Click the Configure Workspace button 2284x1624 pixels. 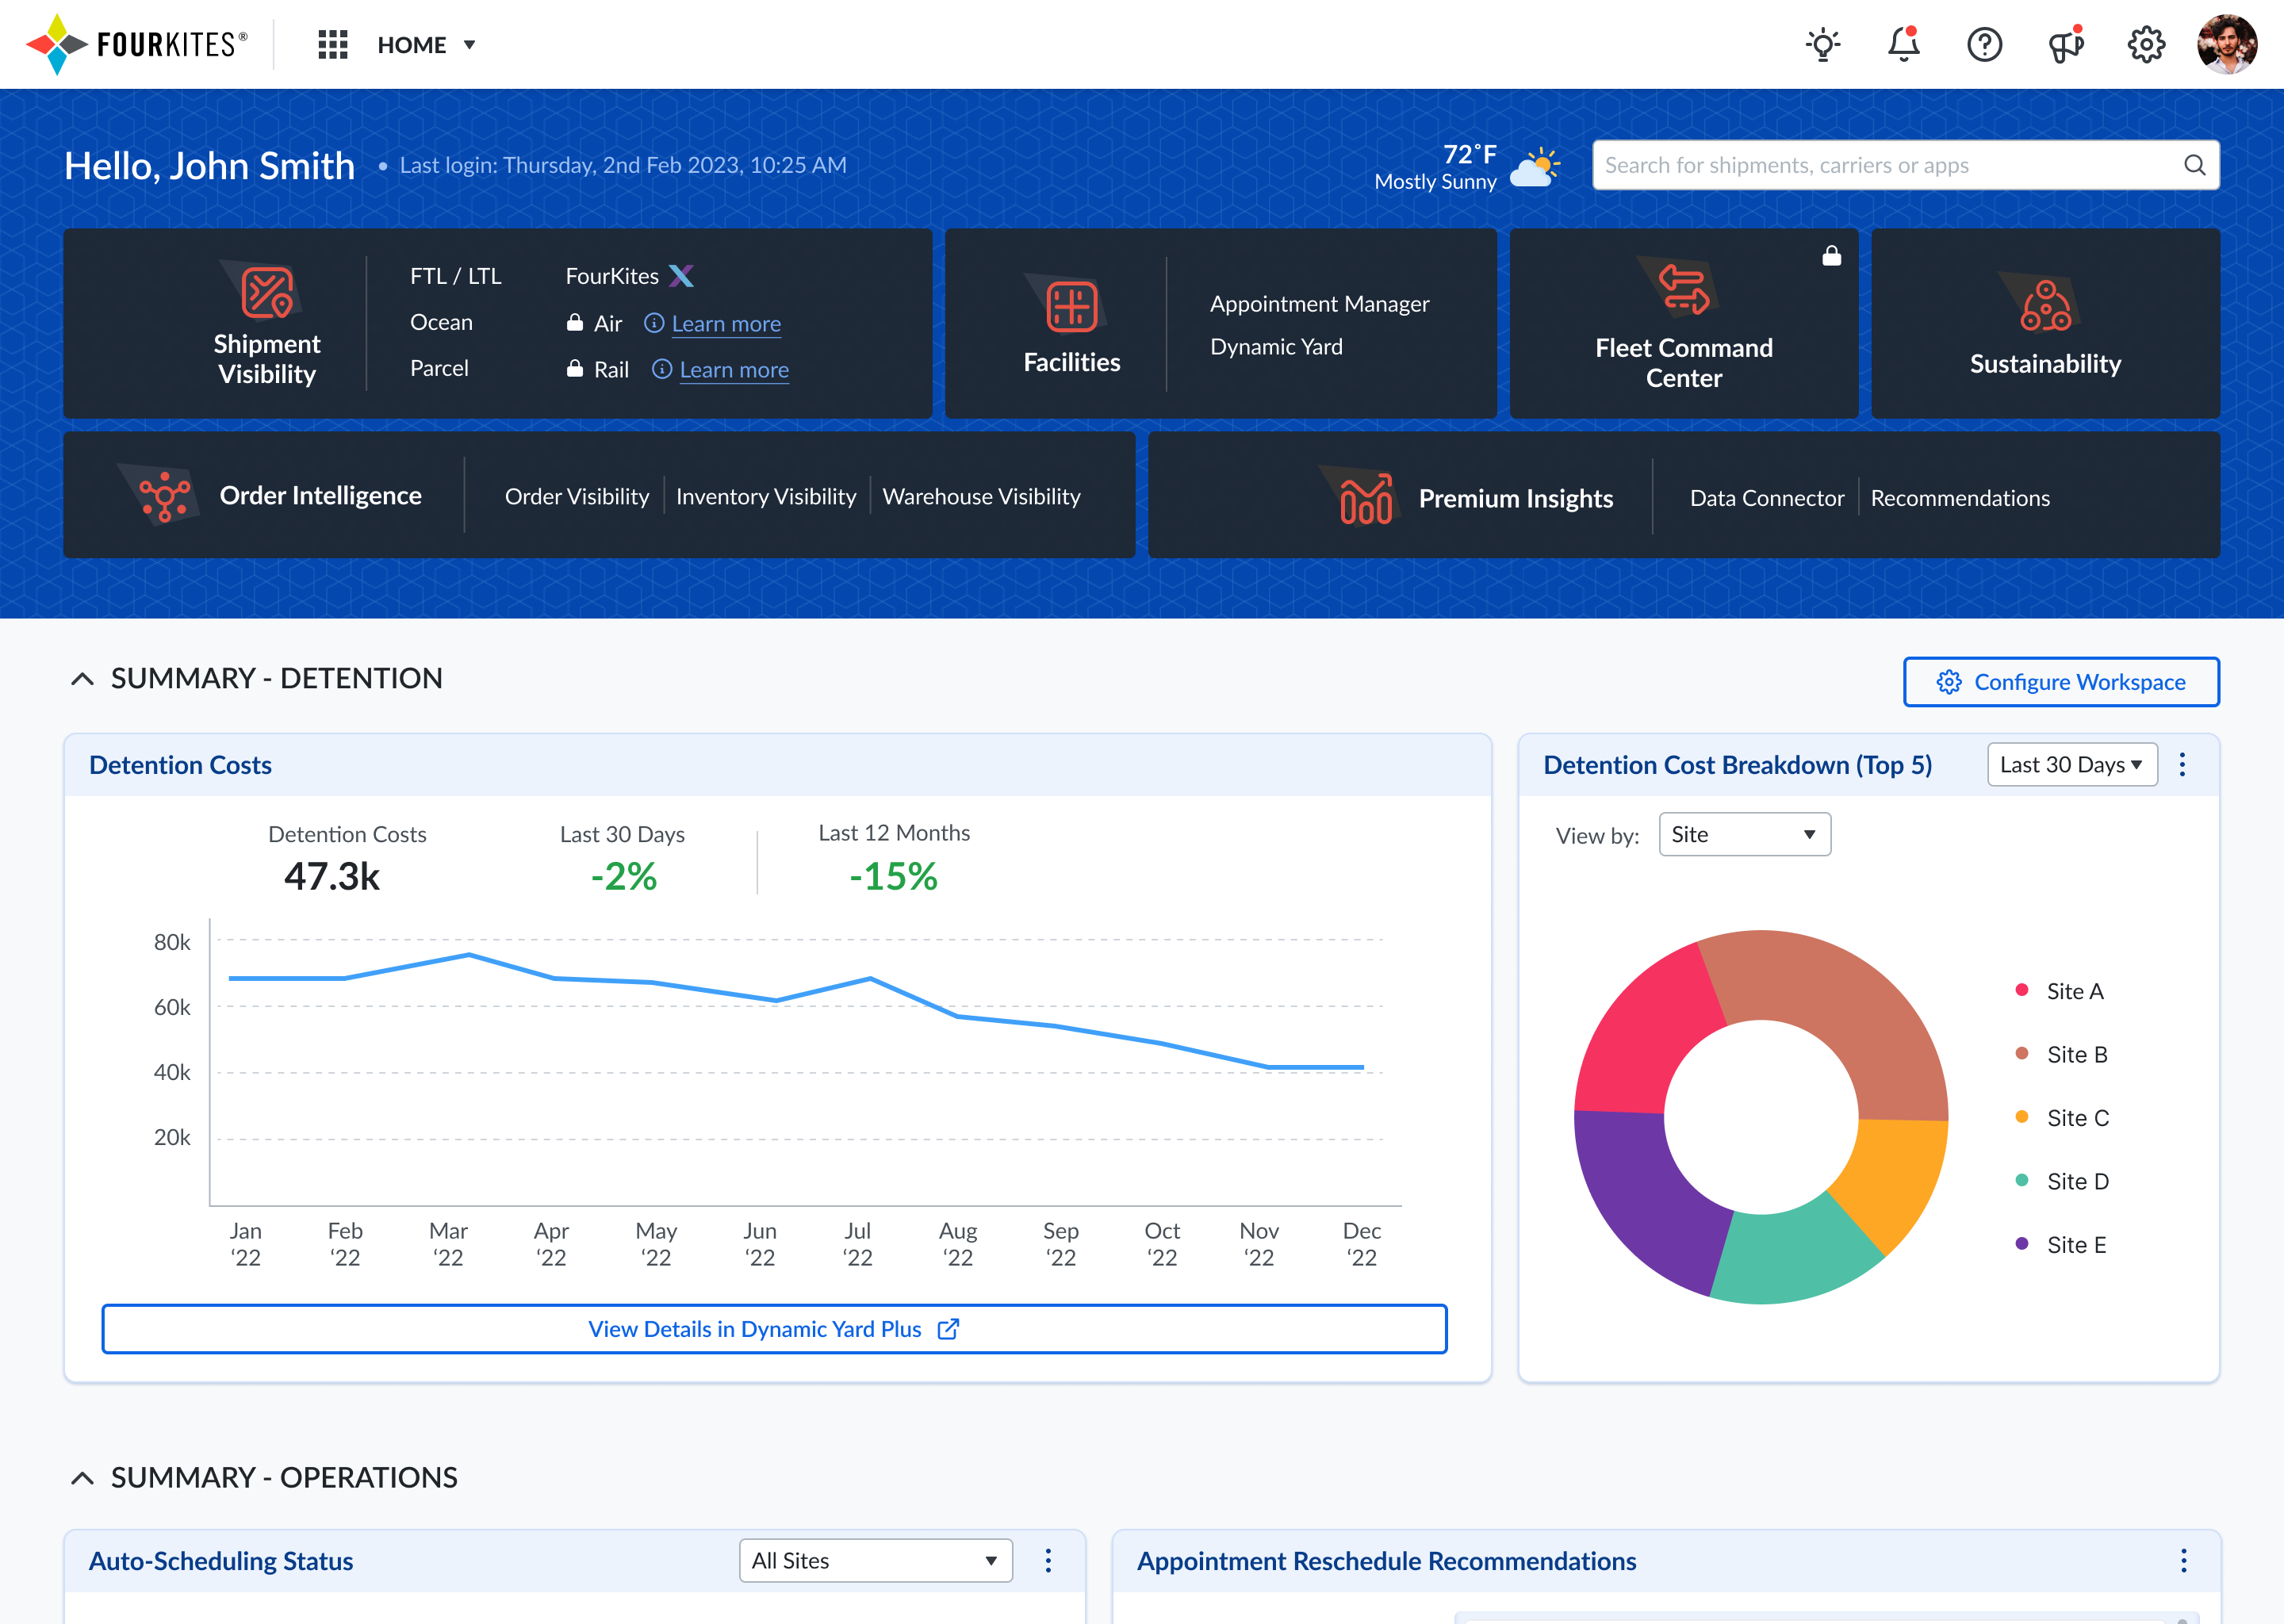(2061, 682)
